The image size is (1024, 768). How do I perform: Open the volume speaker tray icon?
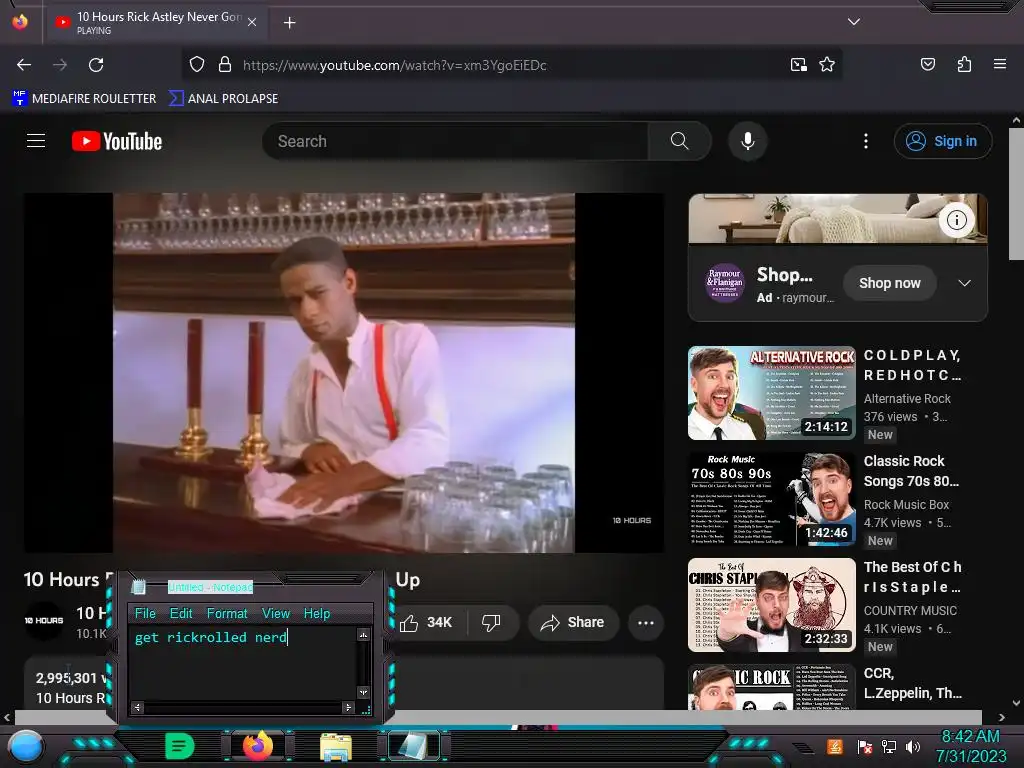912,746
